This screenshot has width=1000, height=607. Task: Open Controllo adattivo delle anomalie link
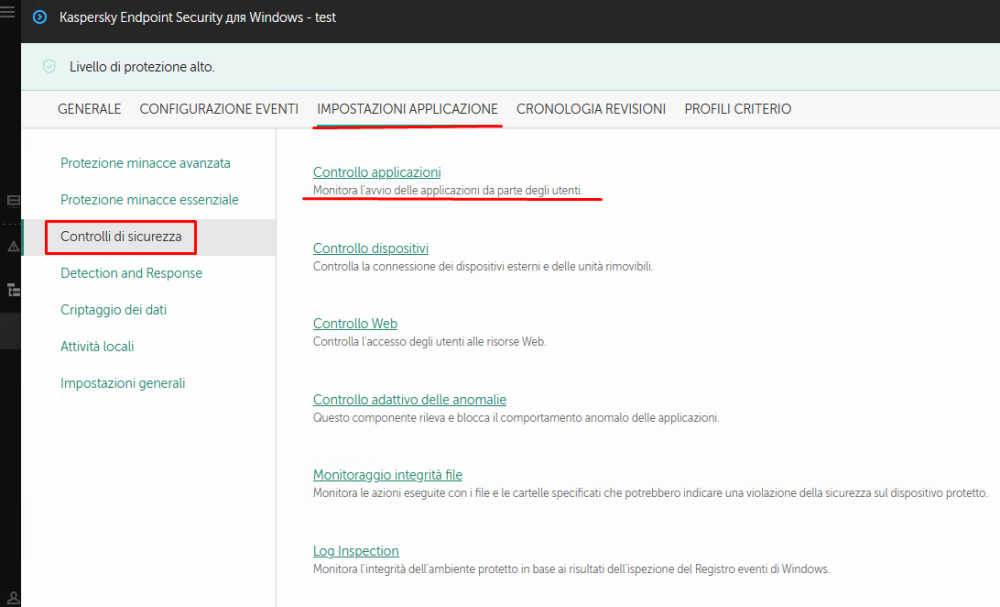(x=409, y=400)
